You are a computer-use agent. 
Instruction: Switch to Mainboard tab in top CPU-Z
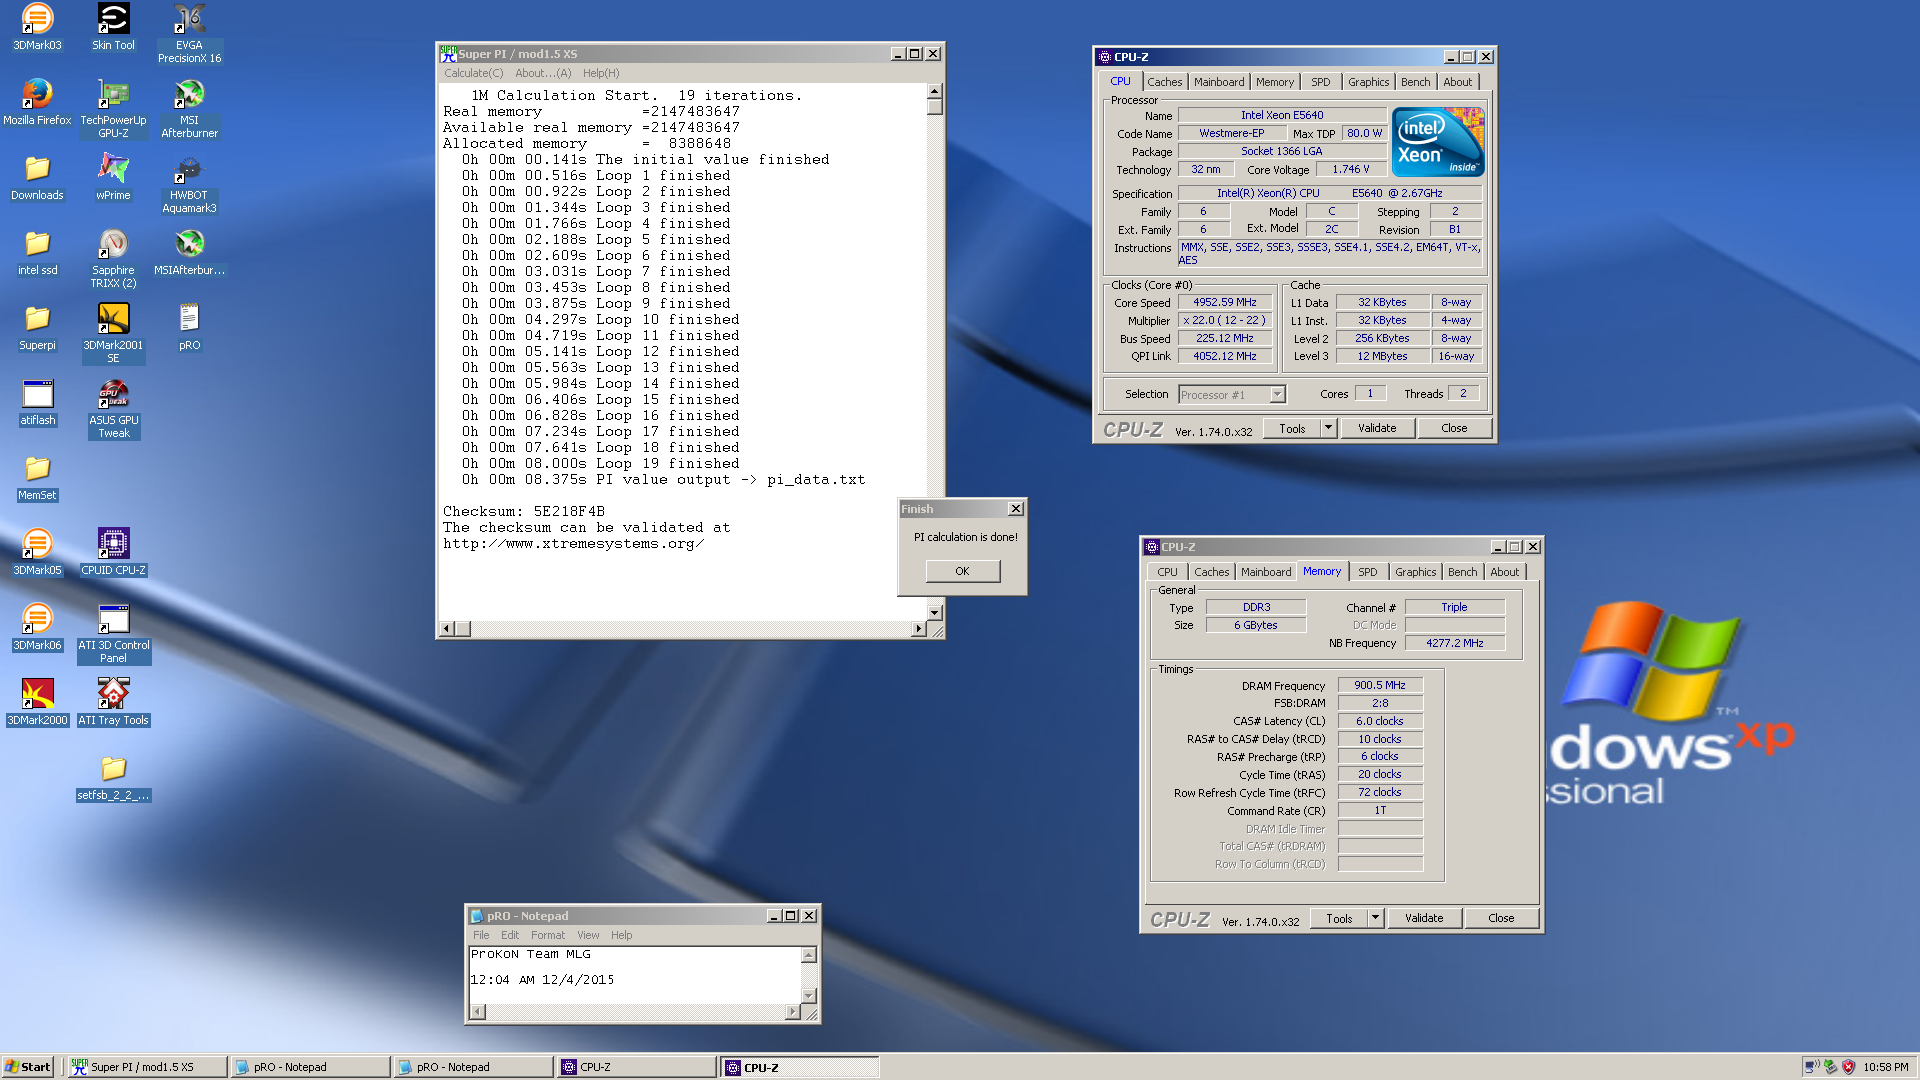click(x=1219, y=82)
